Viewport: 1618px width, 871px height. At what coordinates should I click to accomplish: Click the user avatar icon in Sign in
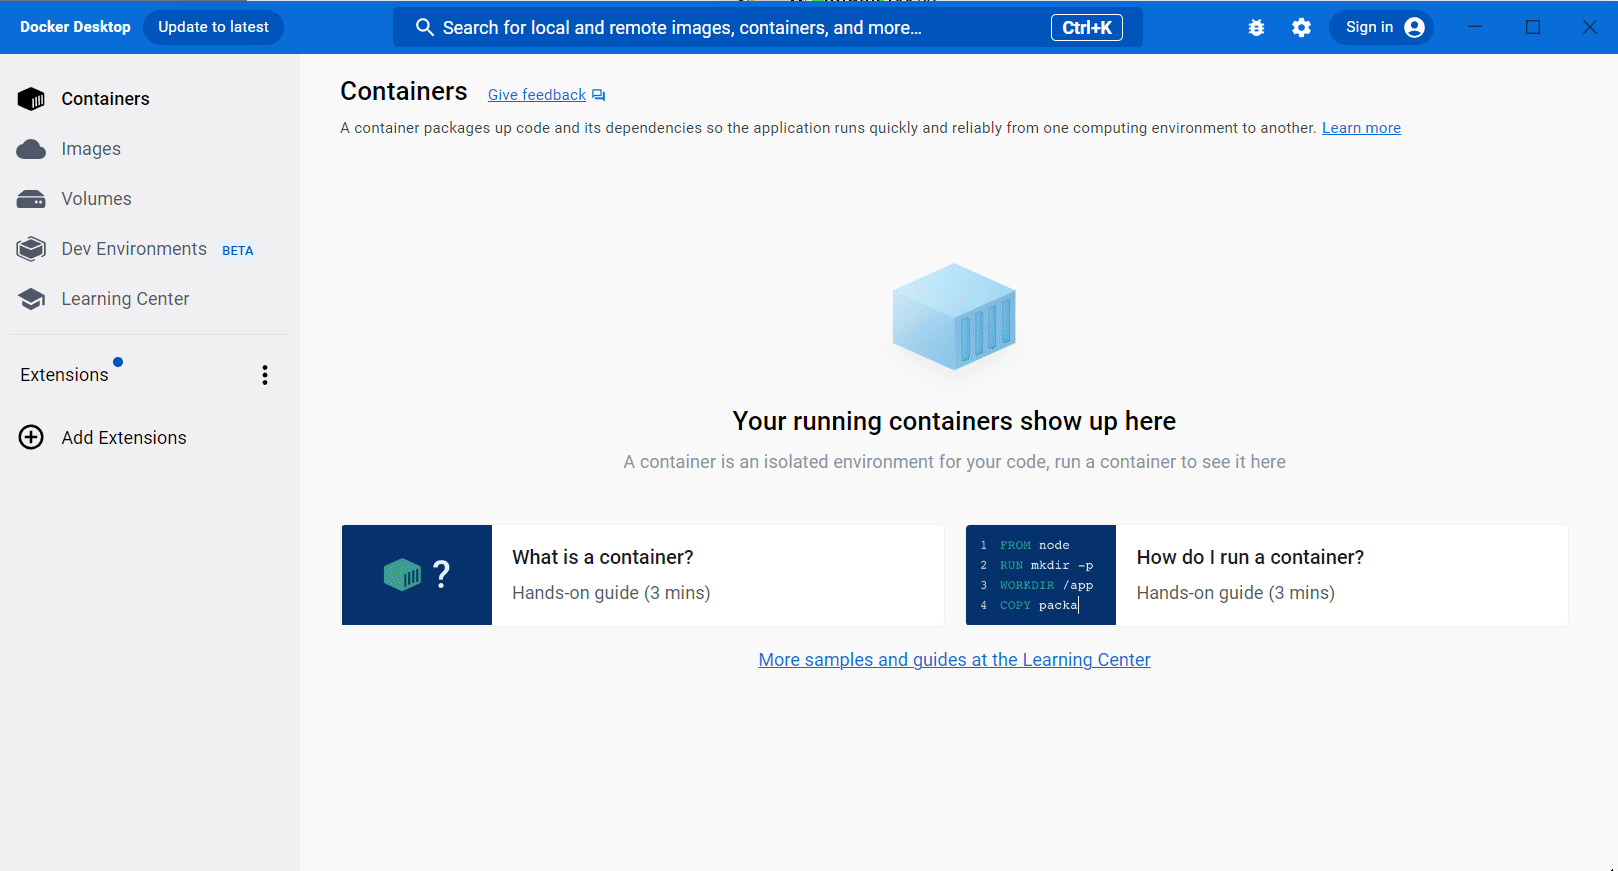[1414, 27]
